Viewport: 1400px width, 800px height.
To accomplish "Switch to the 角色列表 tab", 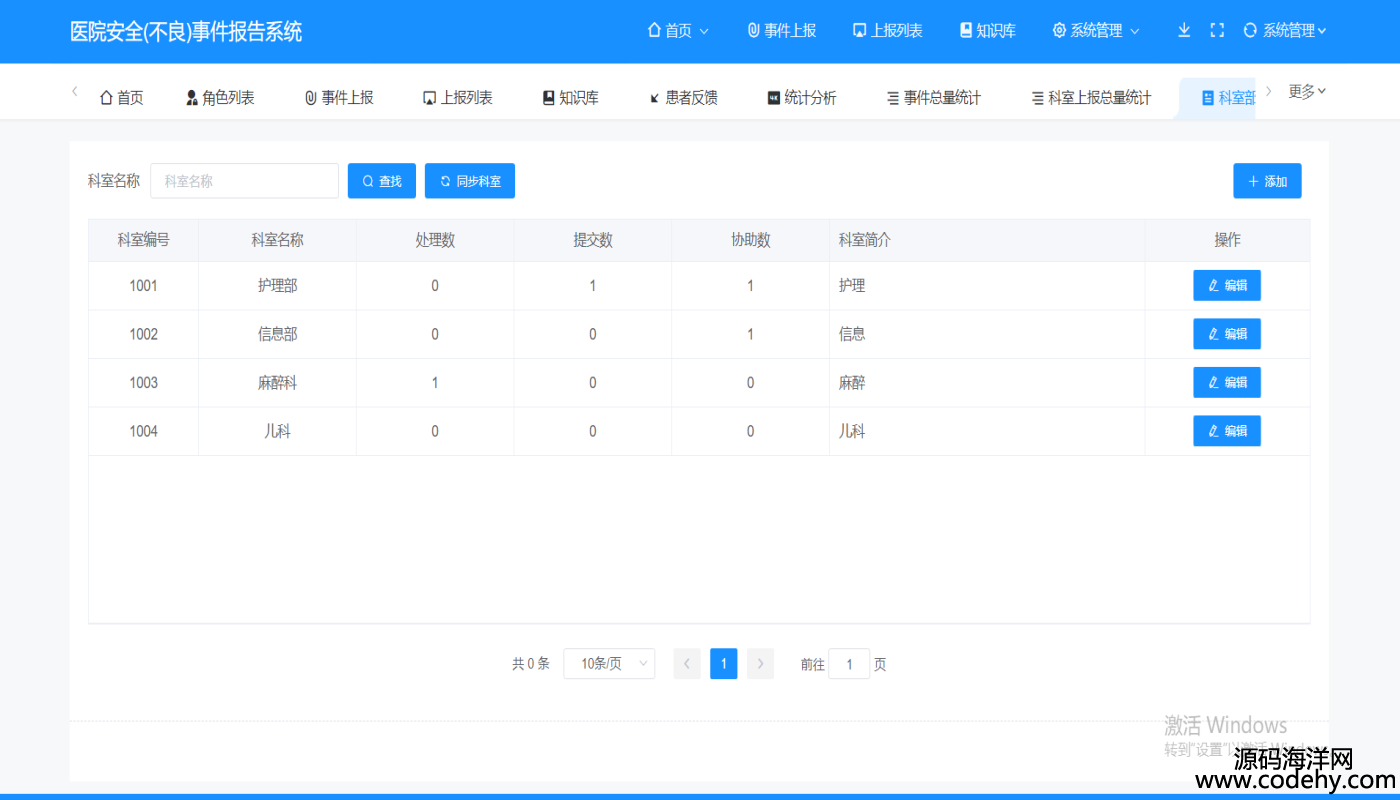I will point(220,97).
